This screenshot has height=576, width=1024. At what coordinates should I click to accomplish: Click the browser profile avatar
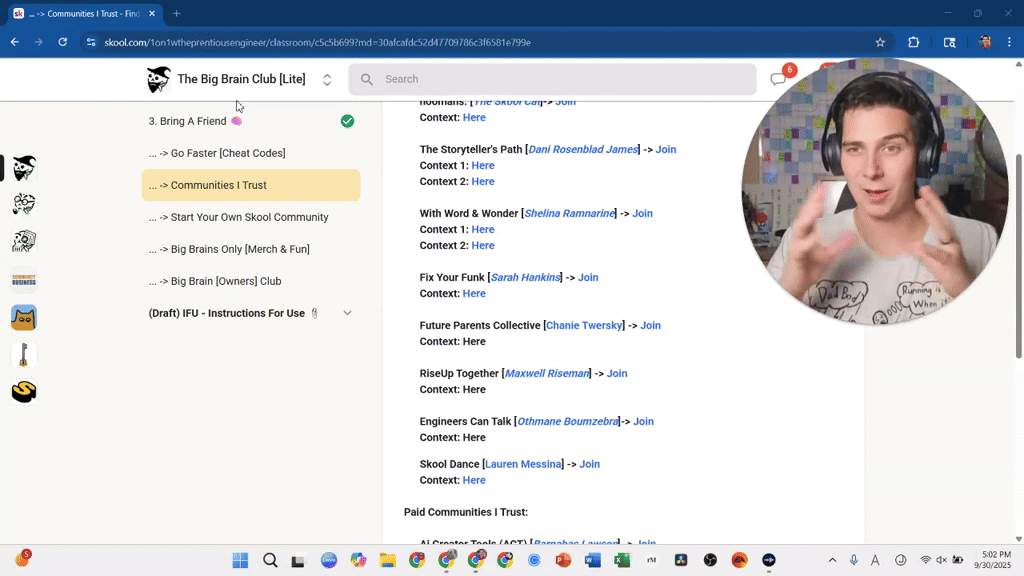(x=985, y=42)
